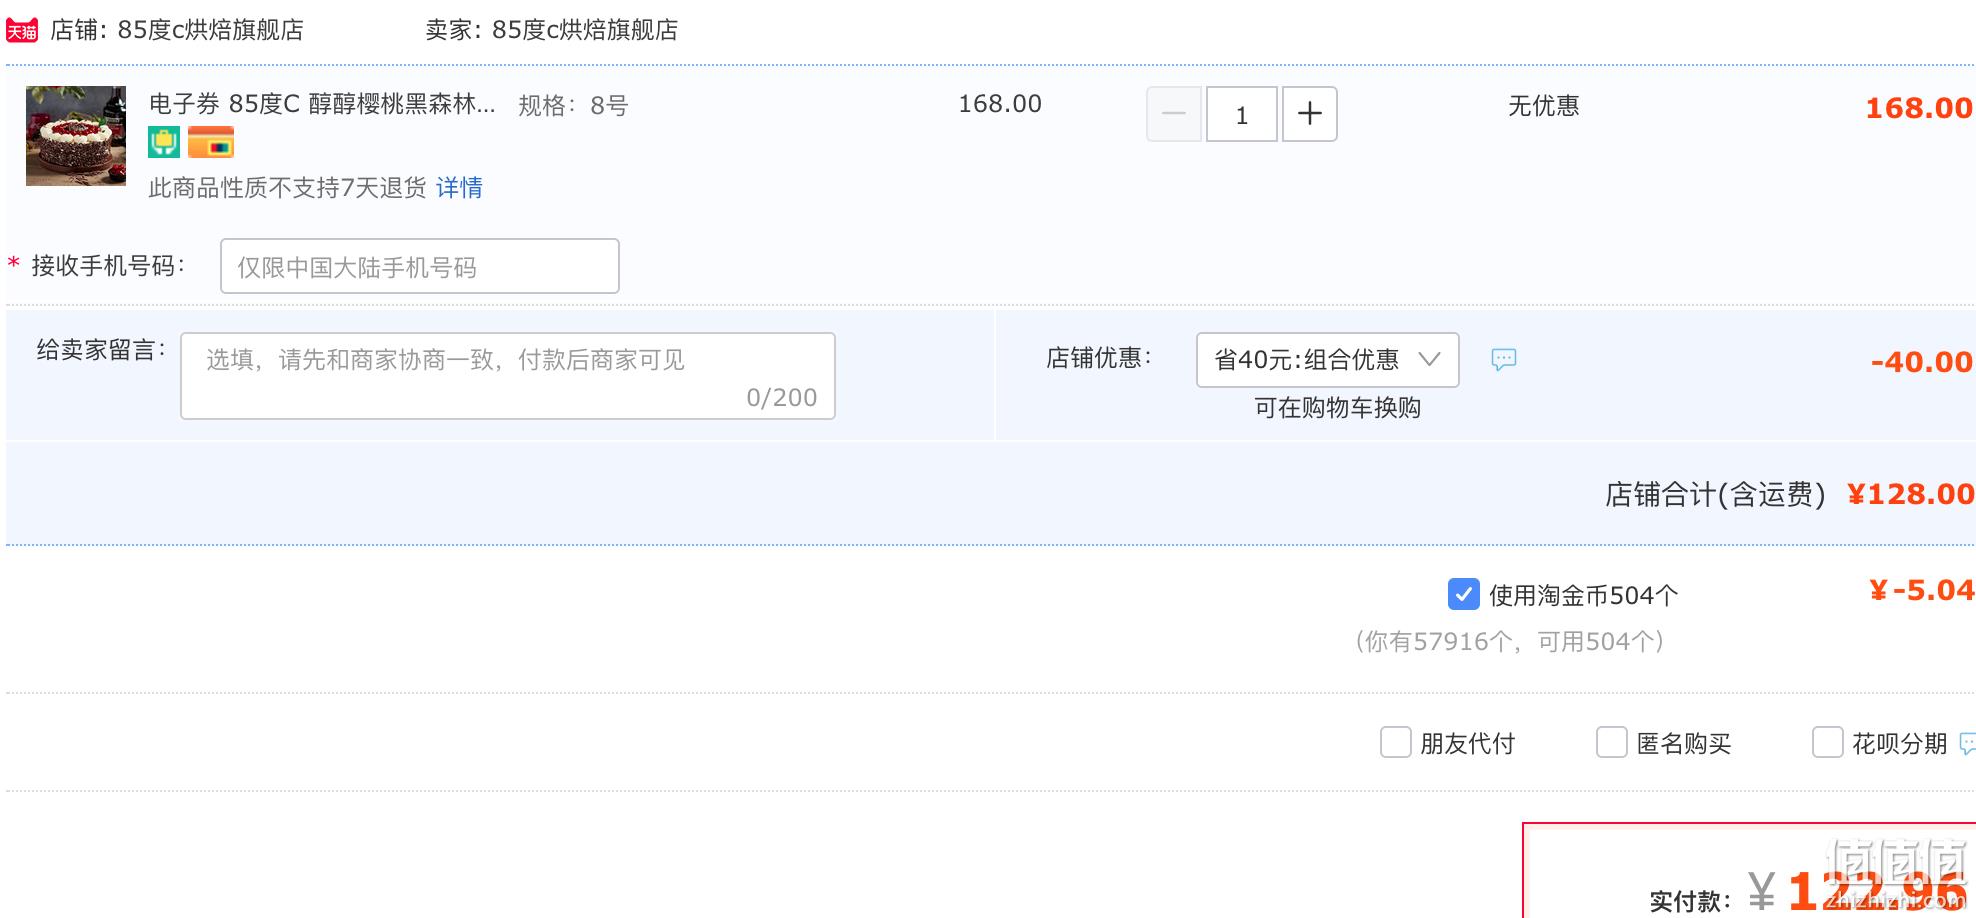Decrease quantity with the minus button
Viewport: 1976px width, 918px height.
(1174, 114)
